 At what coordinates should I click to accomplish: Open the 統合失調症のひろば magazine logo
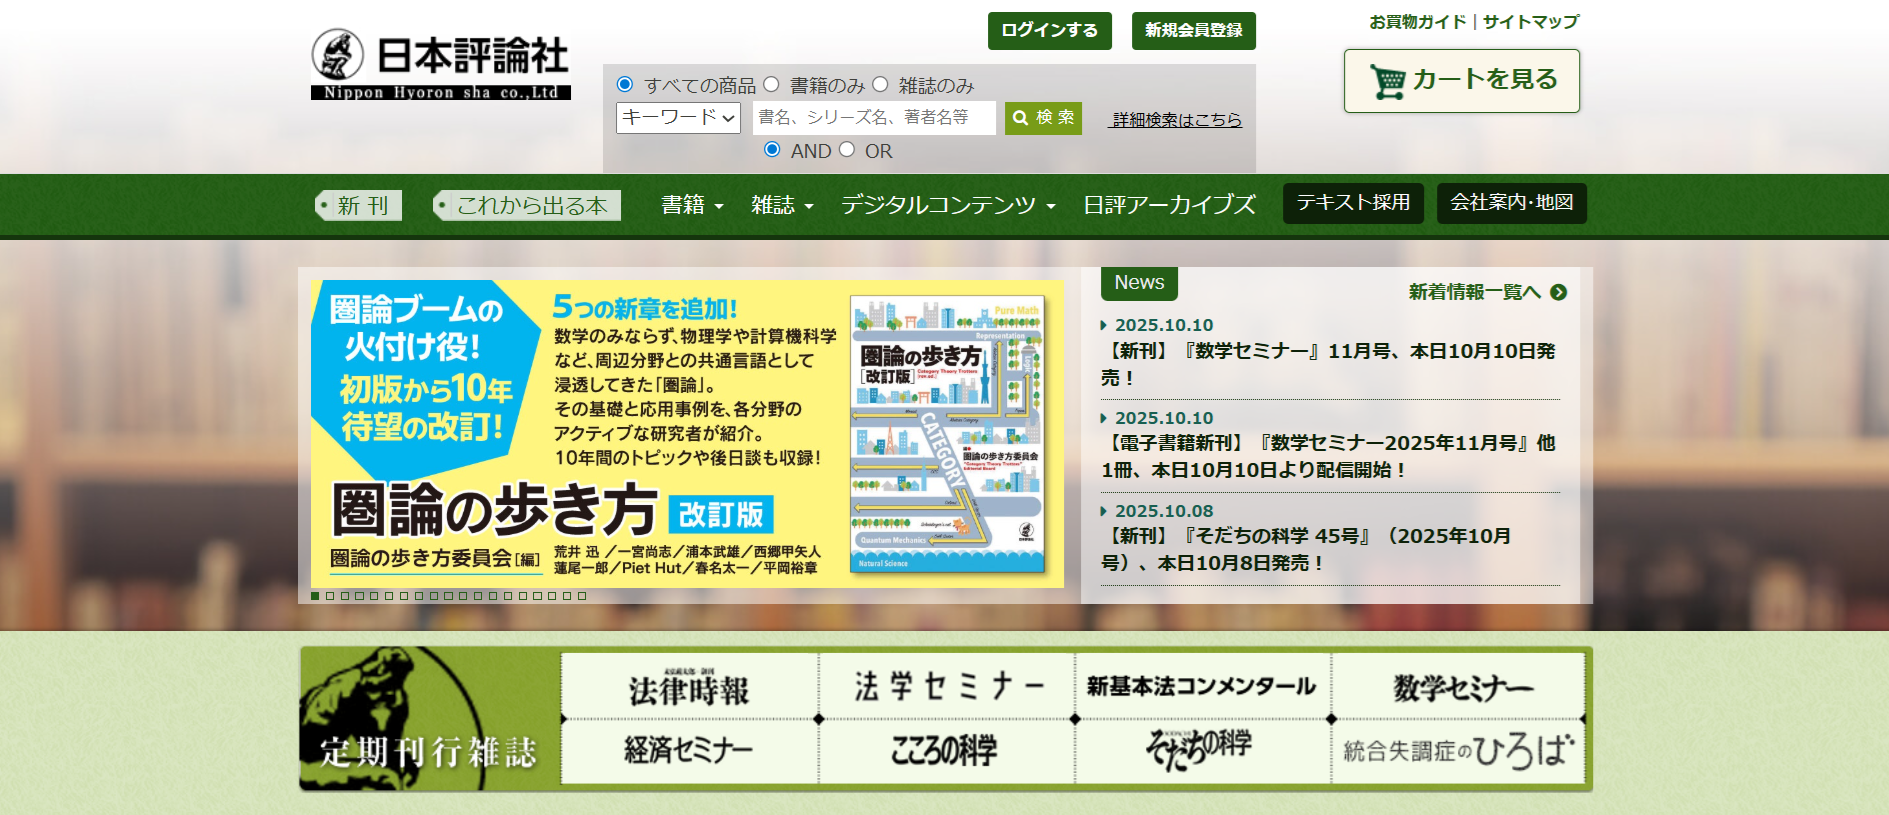[1458, 750]
